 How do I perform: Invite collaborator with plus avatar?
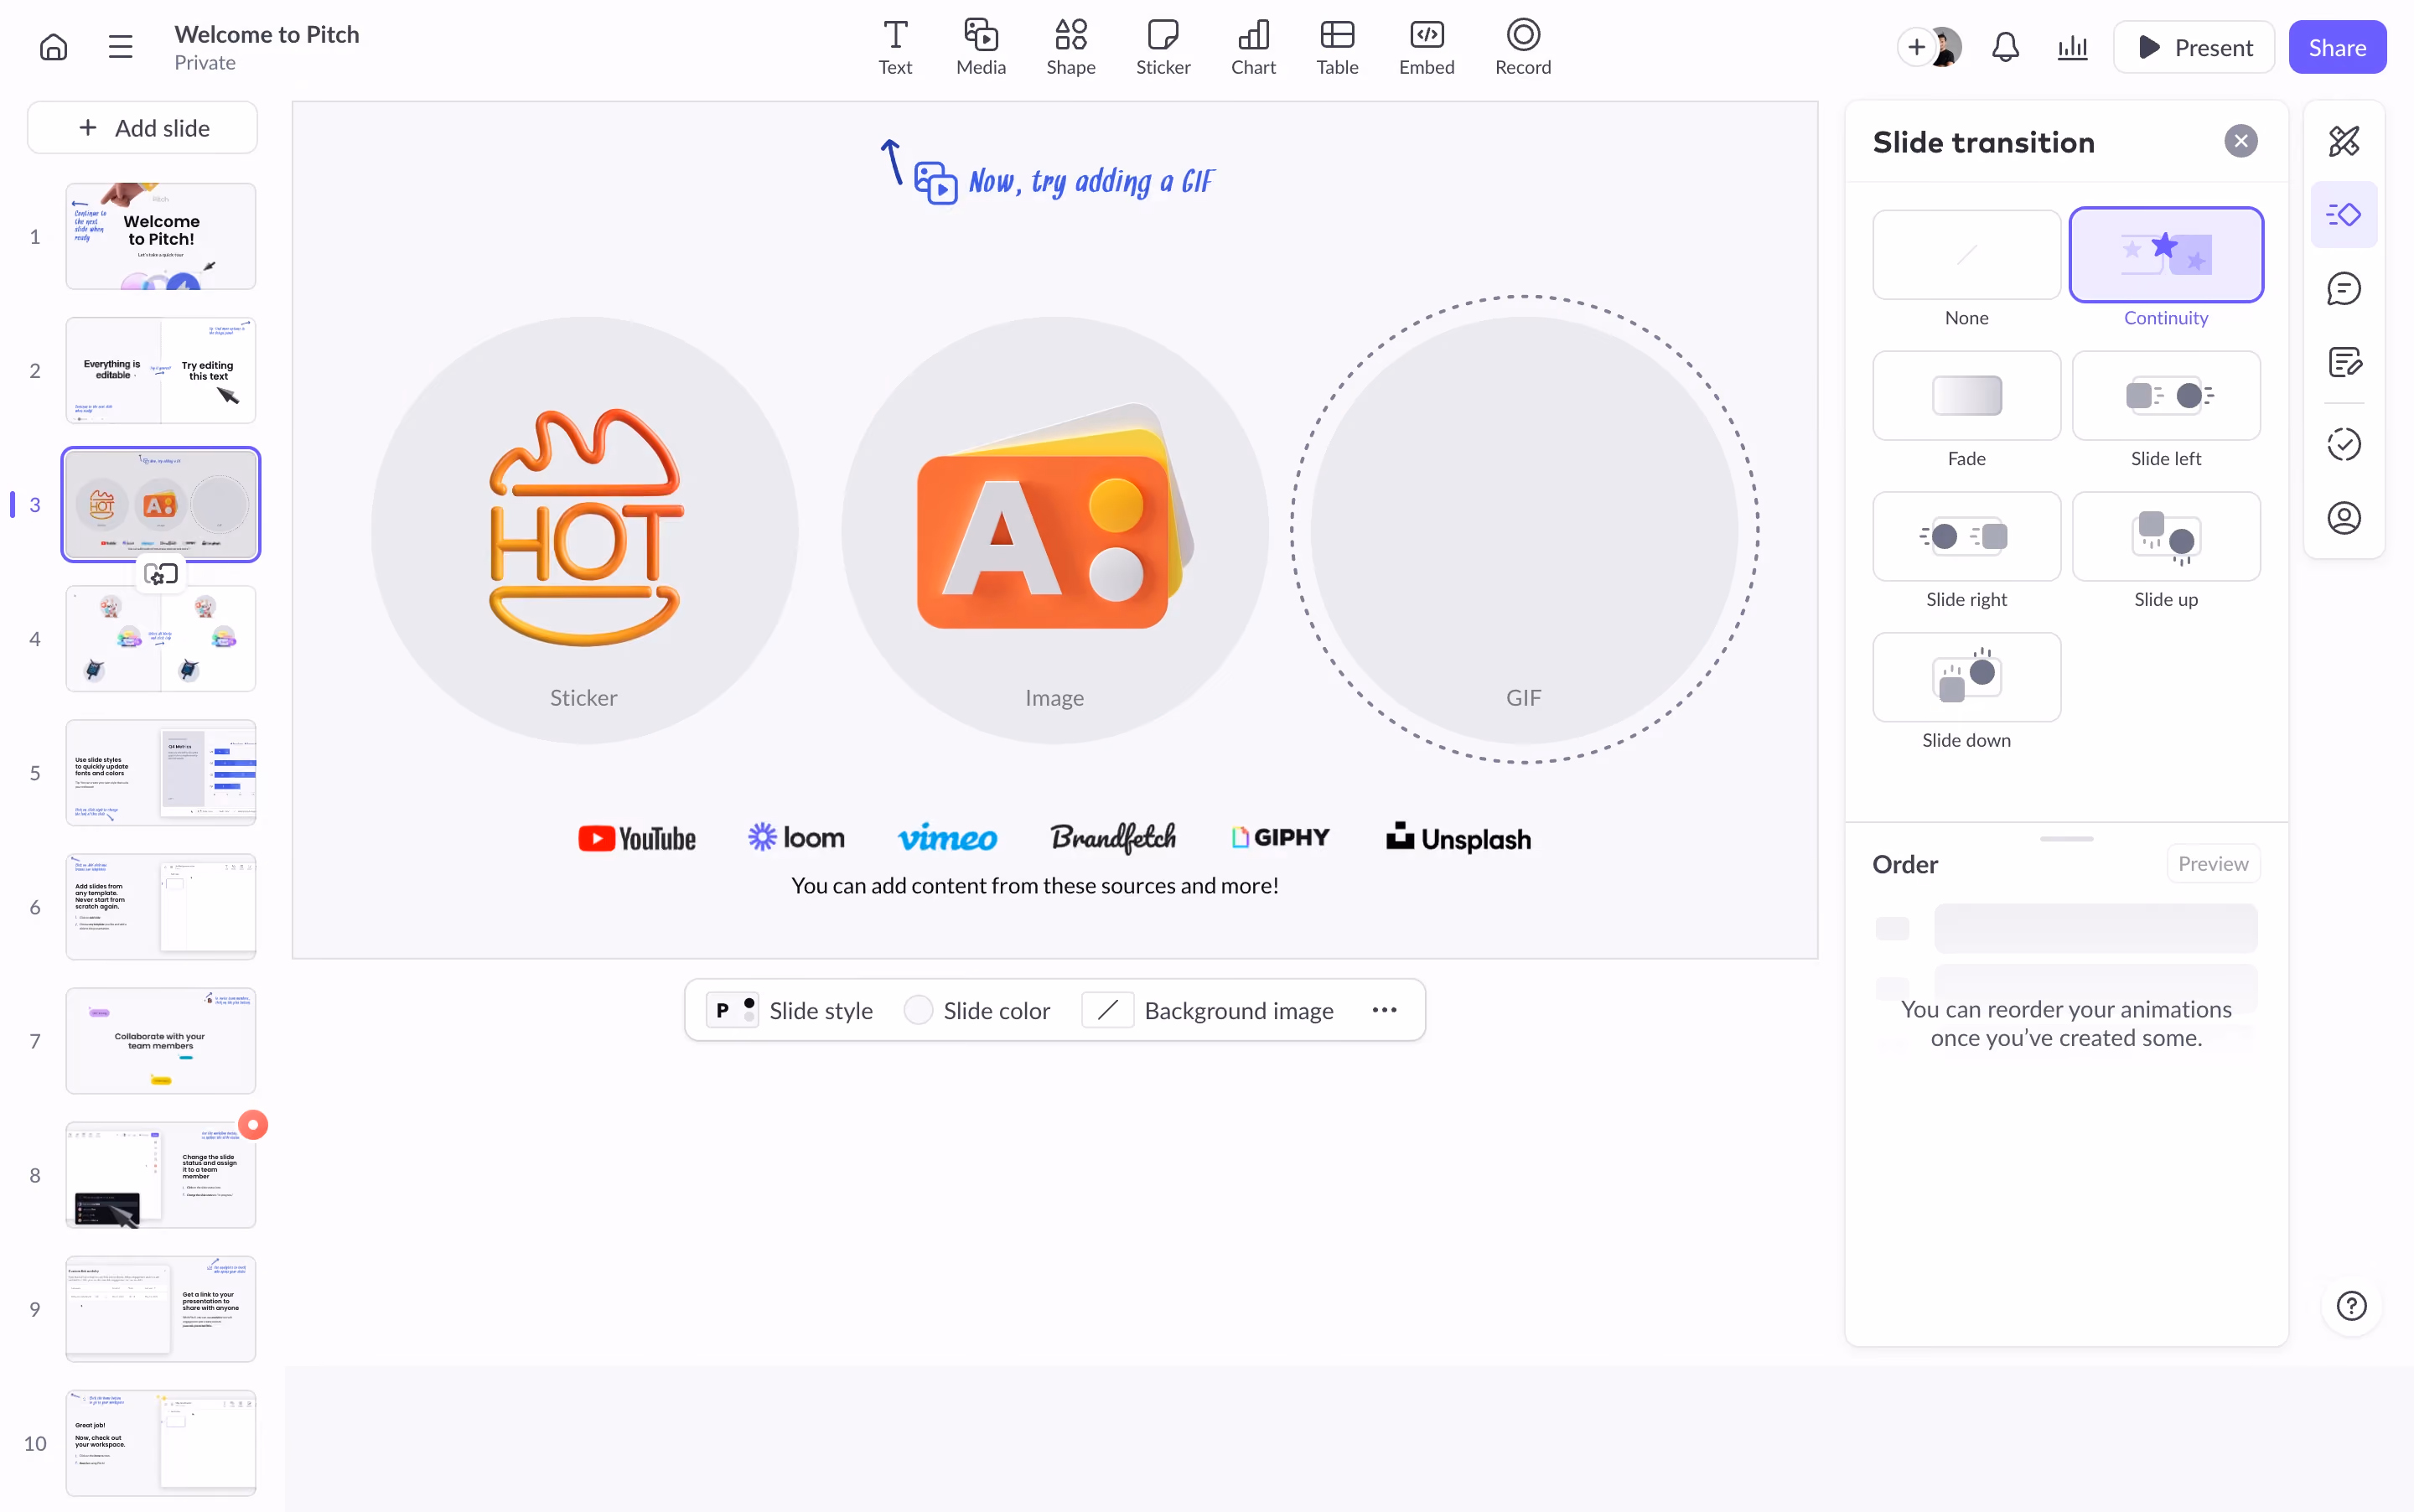click(1916, 47)
